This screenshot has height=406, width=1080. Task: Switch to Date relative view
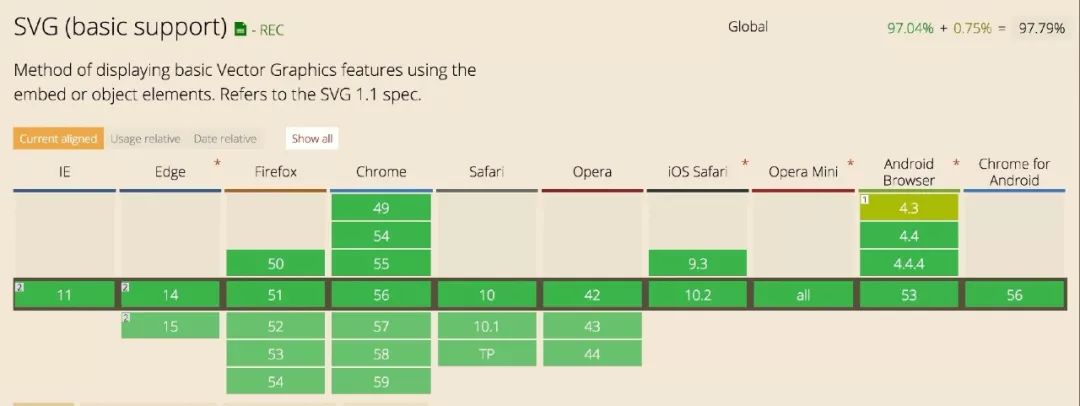[225, 139]
